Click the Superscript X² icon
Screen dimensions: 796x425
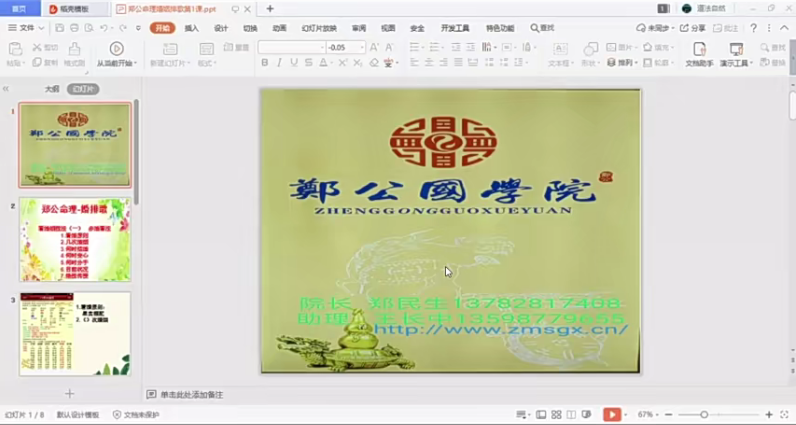(343, 62)
